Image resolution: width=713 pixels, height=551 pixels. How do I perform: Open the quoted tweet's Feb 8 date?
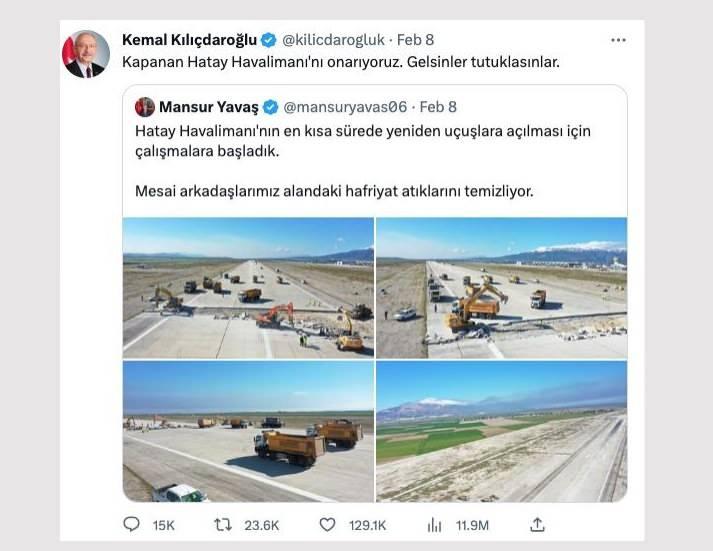(438, 107)
